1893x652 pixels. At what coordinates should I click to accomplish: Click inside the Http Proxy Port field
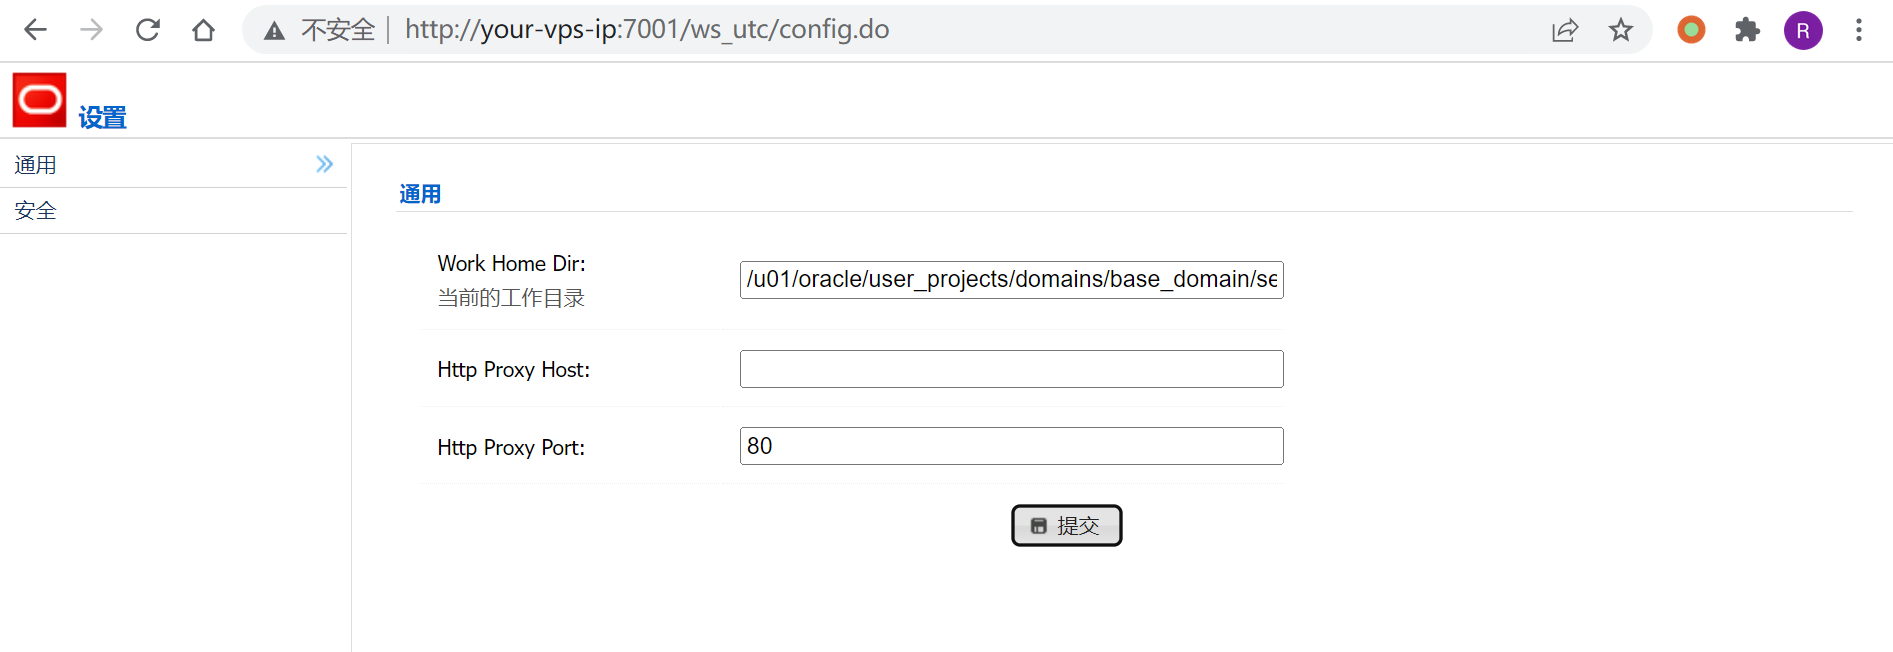click(1010, 445)
